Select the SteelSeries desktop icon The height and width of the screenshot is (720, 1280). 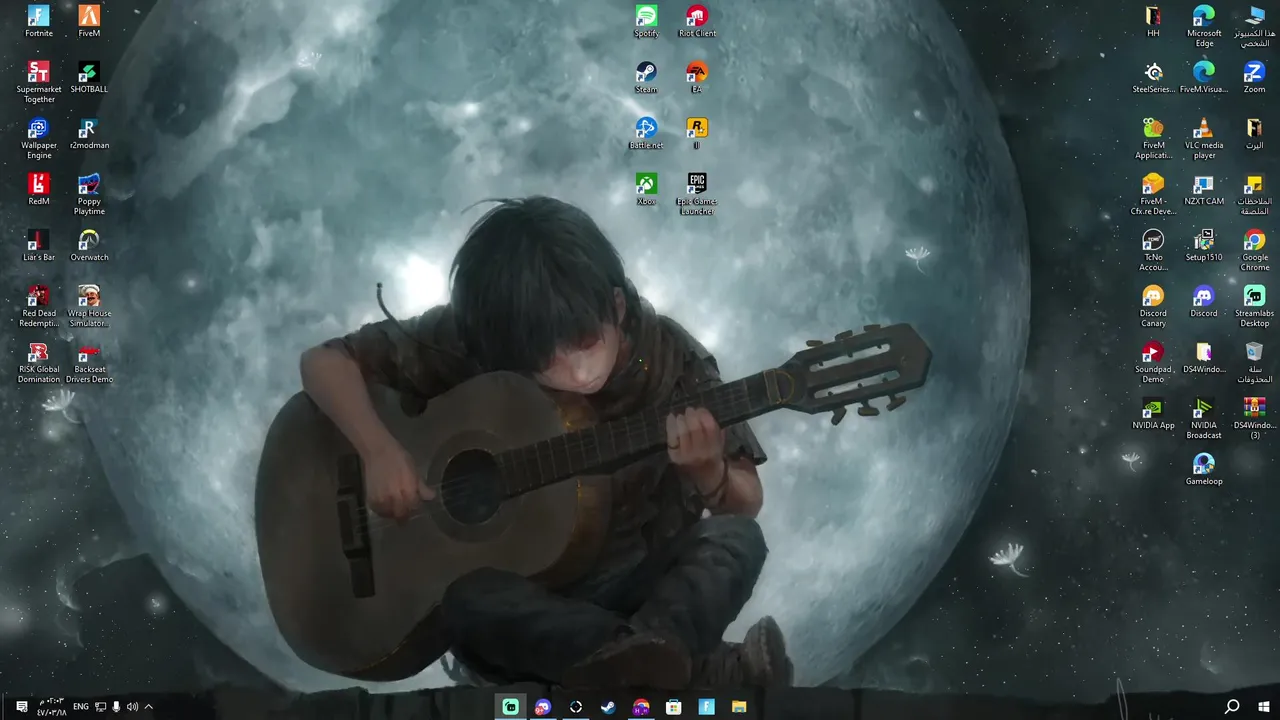tap(1153, 77)
